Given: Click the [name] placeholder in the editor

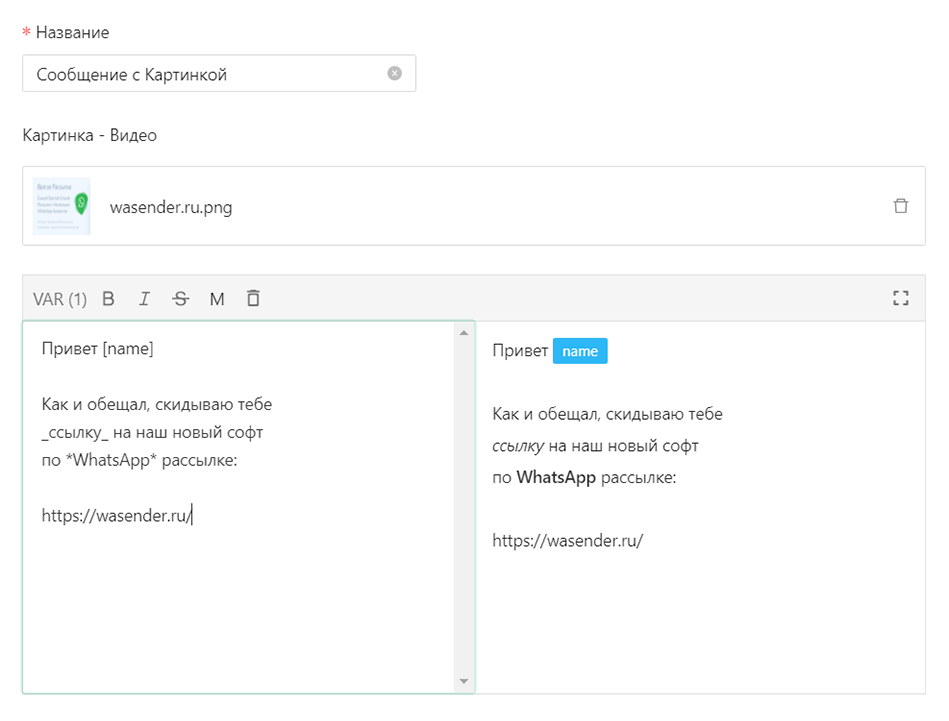Looking at the screenshot, I should pos(128,348).
